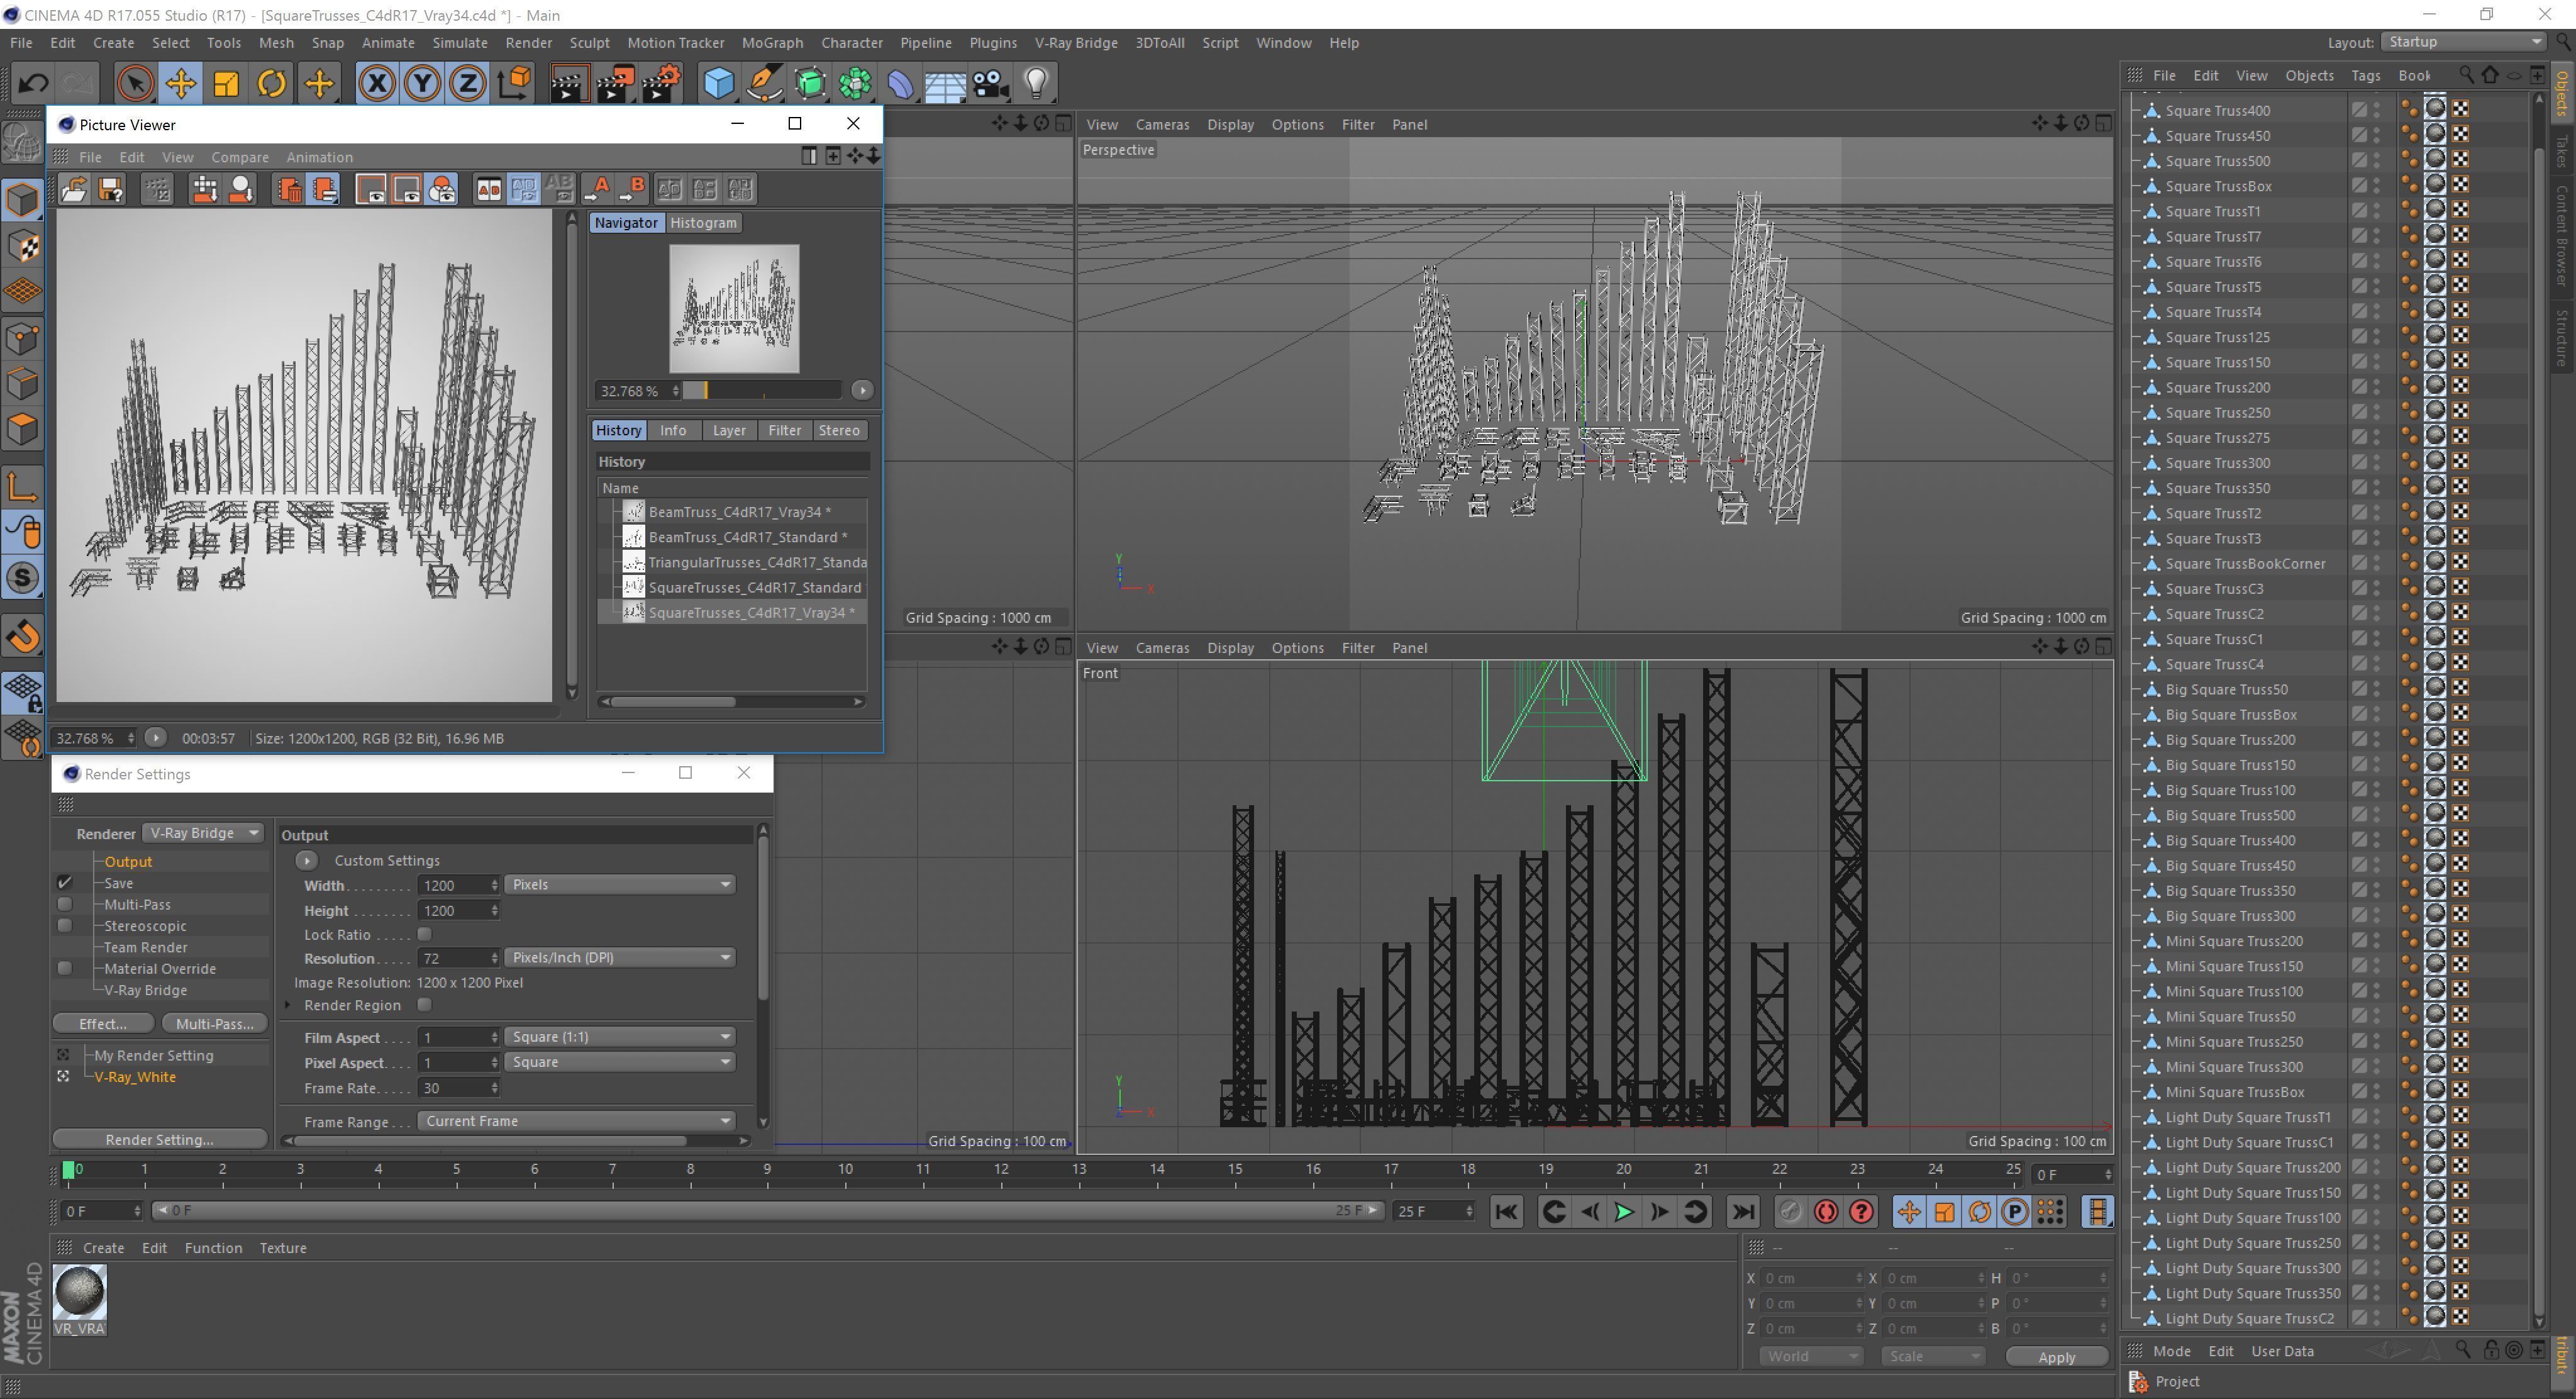Click the Undo arrow icon
Screen dimensions: 2576x1399
coord(33,83)
